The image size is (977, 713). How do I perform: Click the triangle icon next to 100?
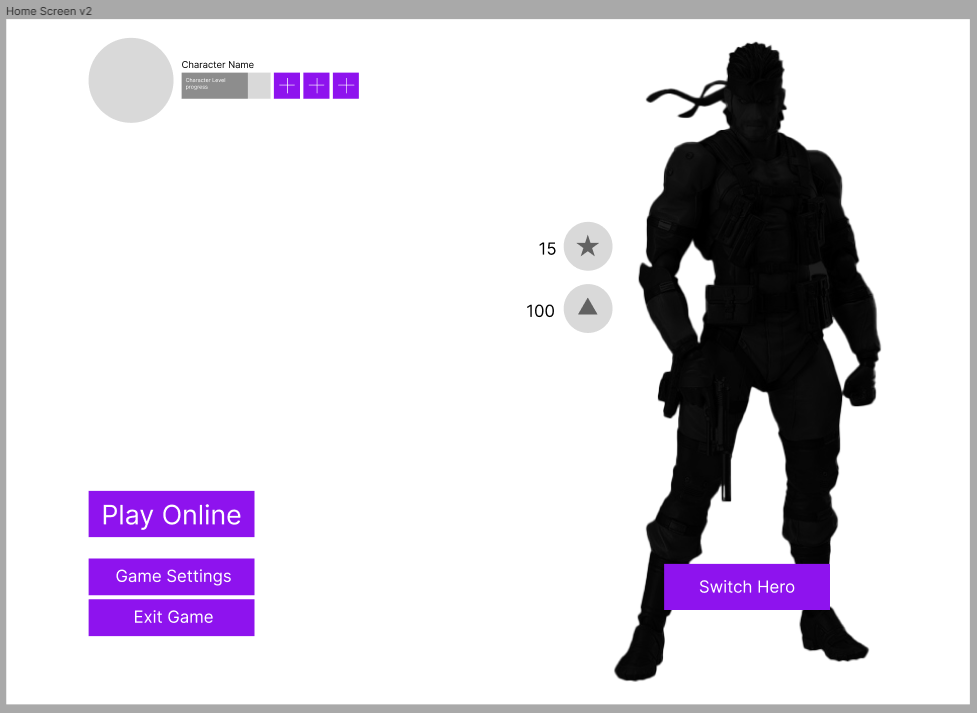(588, 309)
